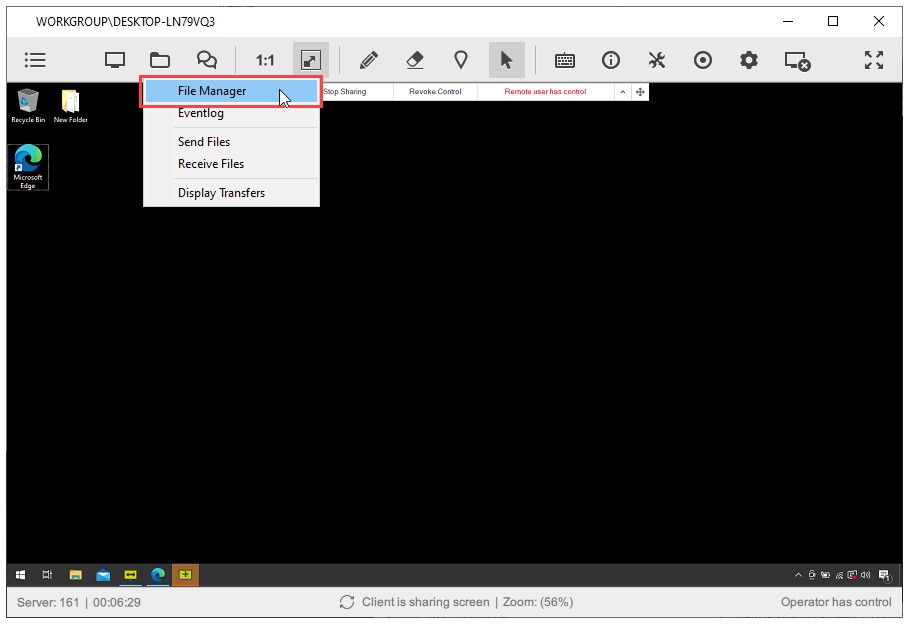Start session recording with the record icon
This screenshot has height=624, width=910.
pos(703,60)
